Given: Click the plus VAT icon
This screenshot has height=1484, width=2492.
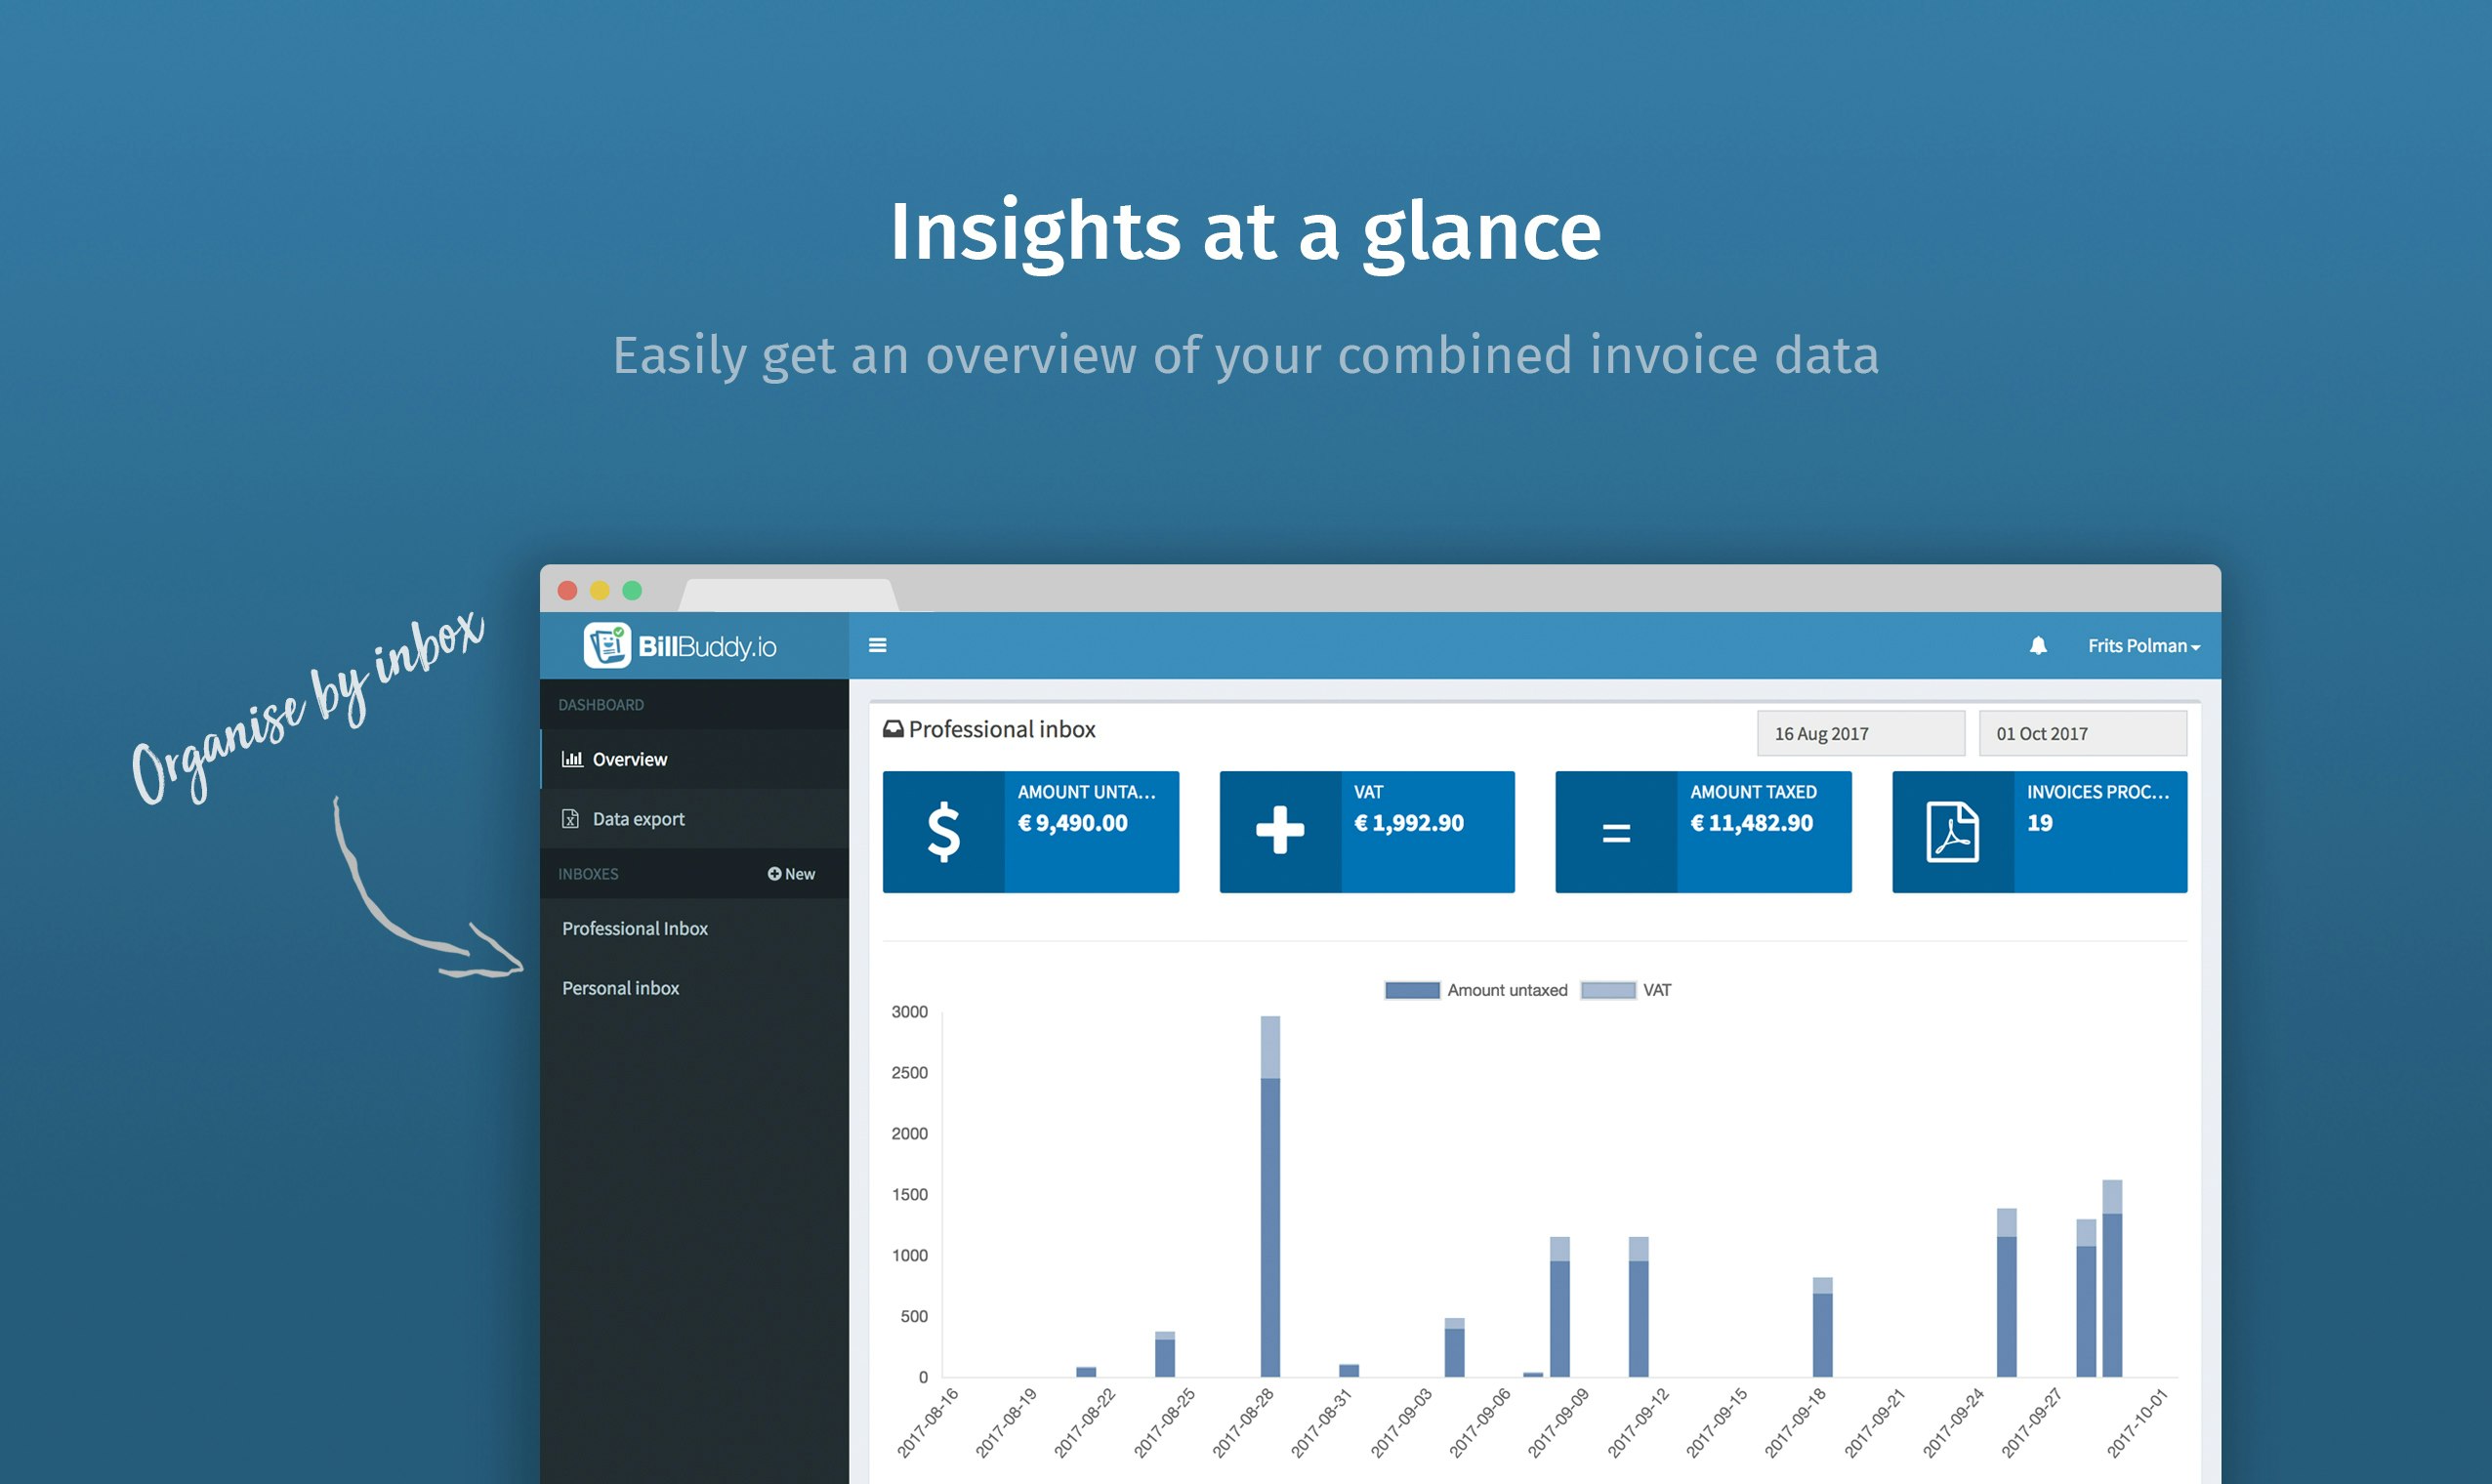Looking at the screenshot, I should click(1279, 832).
